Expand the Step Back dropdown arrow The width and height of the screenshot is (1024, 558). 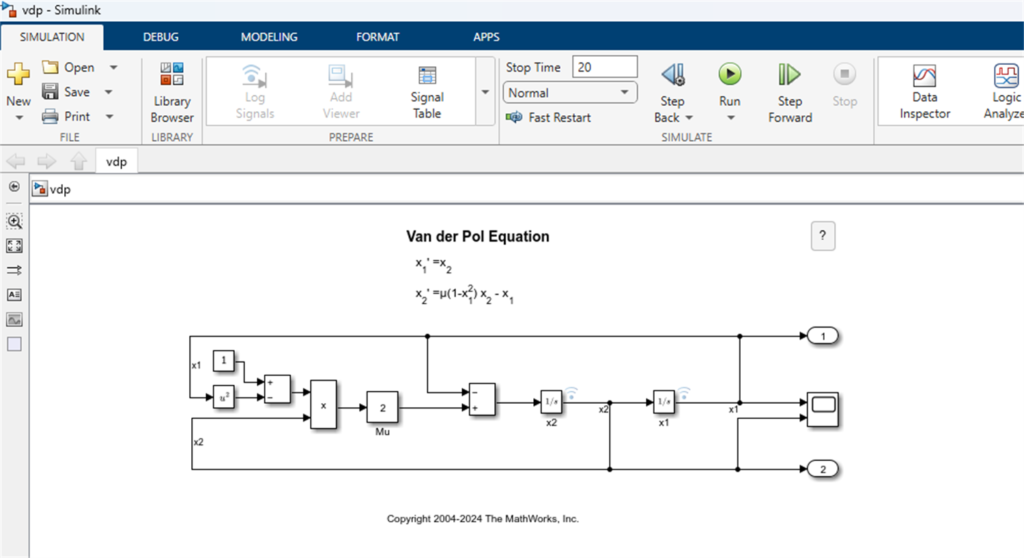pos(689,118)
